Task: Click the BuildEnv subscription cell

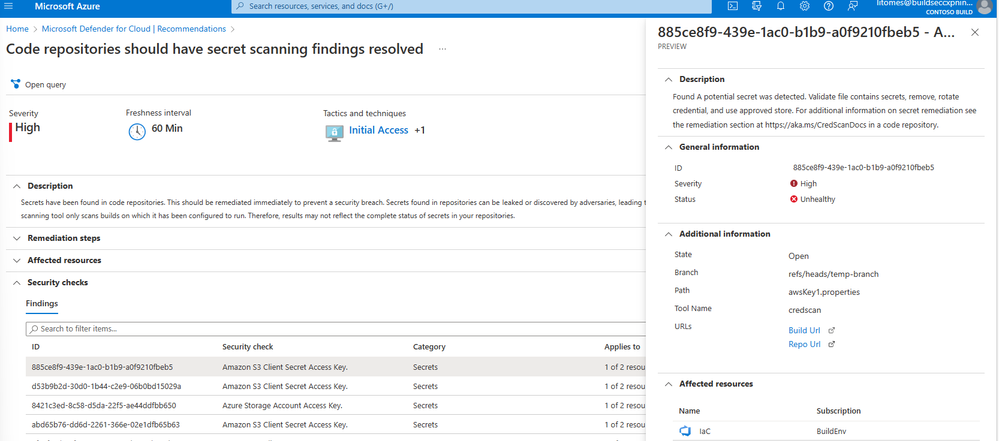Action: (831, 431)
